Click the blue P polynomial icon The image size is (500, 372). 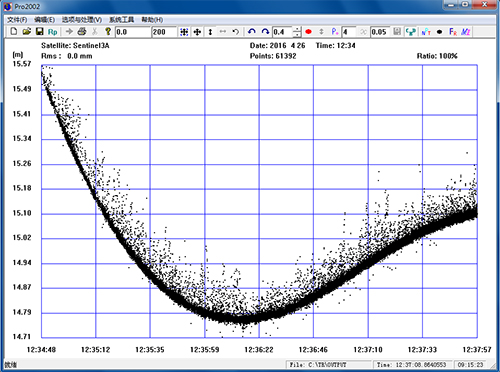pyautogui.click(x=335, y=32)
